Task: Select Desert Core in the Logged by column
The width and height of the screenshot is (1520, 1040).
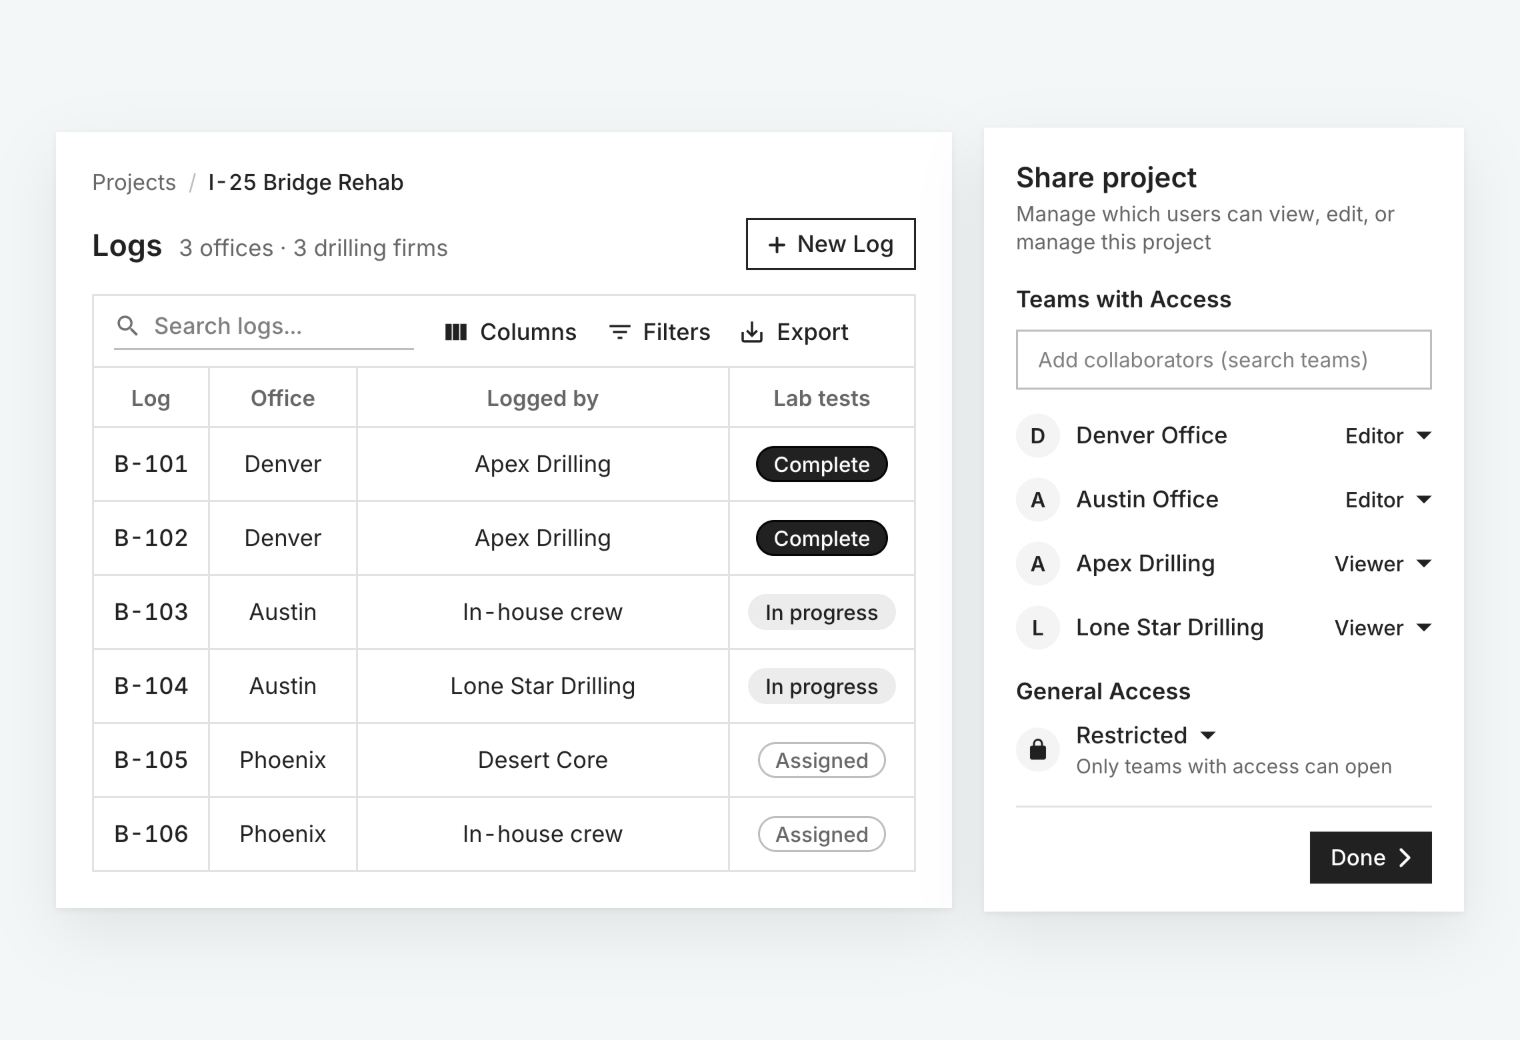Action: tap(543, 760)
